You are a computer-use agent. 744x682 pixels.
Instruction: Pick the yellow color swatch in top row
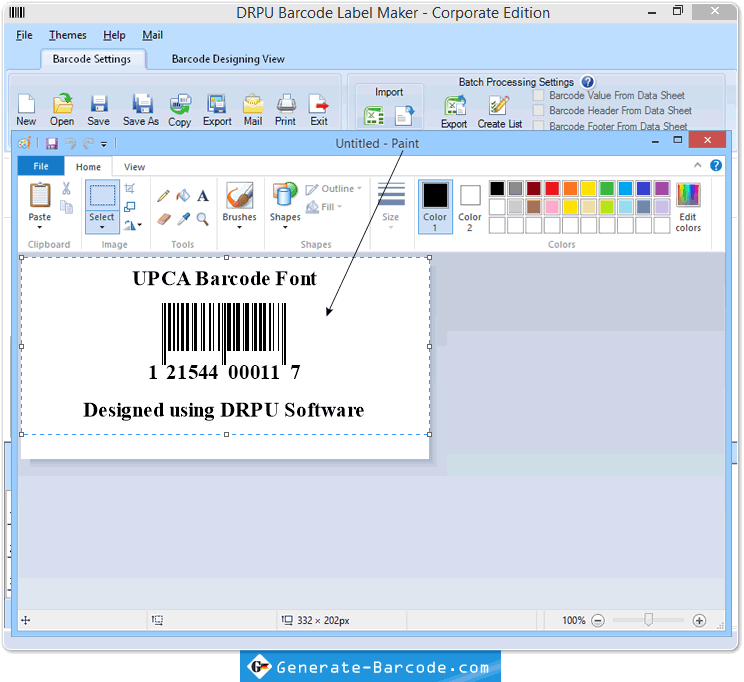[588, 188]
